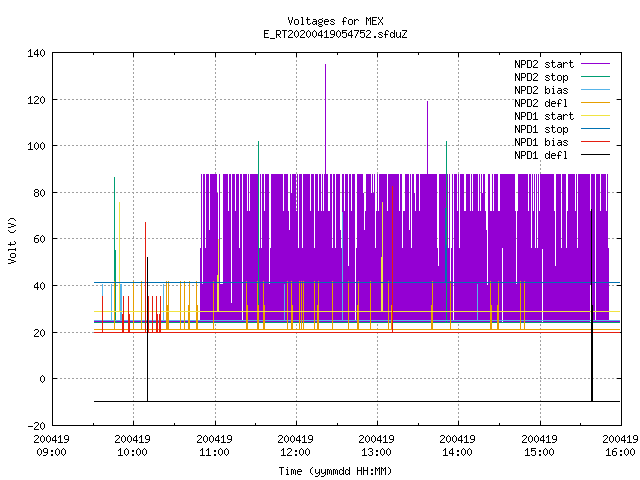The image size is (640, 480).
Task: Click the tall red spike reaching 82 V after 13:00
Action: (x=392, y=259)
